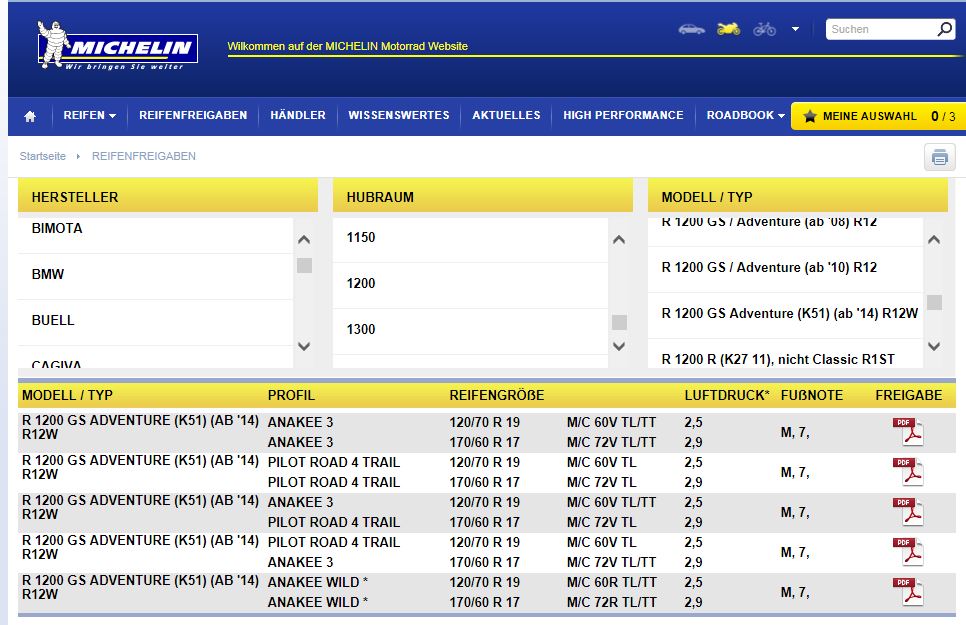Select the yellow motorcycle icon
The width and height of the screenshot is (966, 625).
[x=728, y=29]
